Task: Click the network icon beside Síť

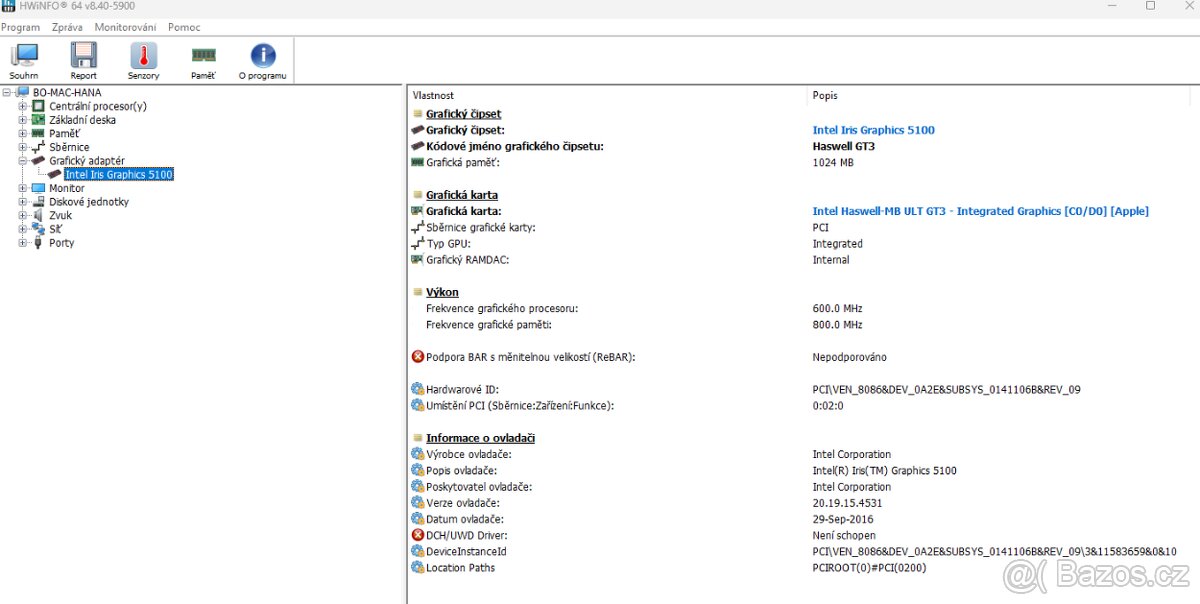Action: 37,229
